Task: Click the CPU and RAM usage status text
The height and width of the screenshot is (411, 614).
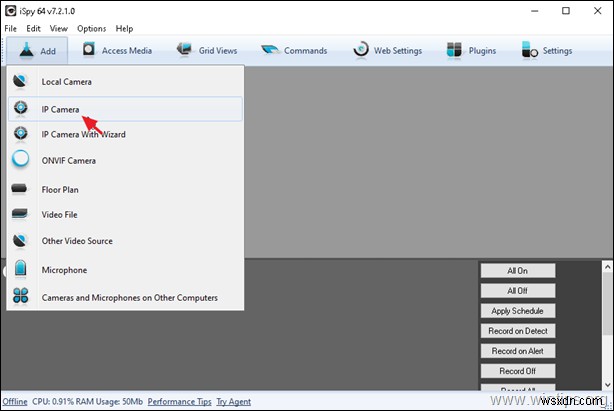Action: (87, 402)
